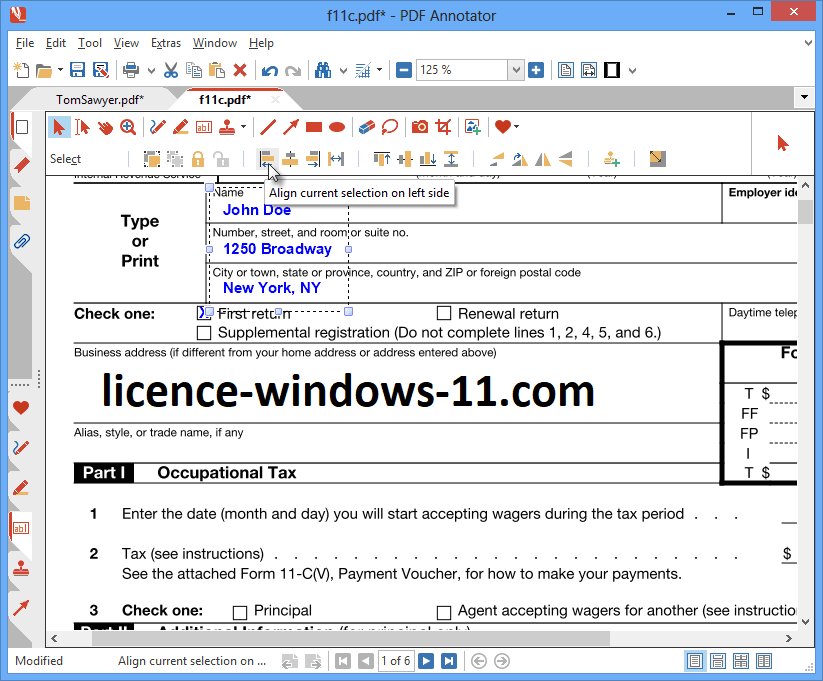Switch to the TomSawyer.pdf tab

tap(100, 99)
